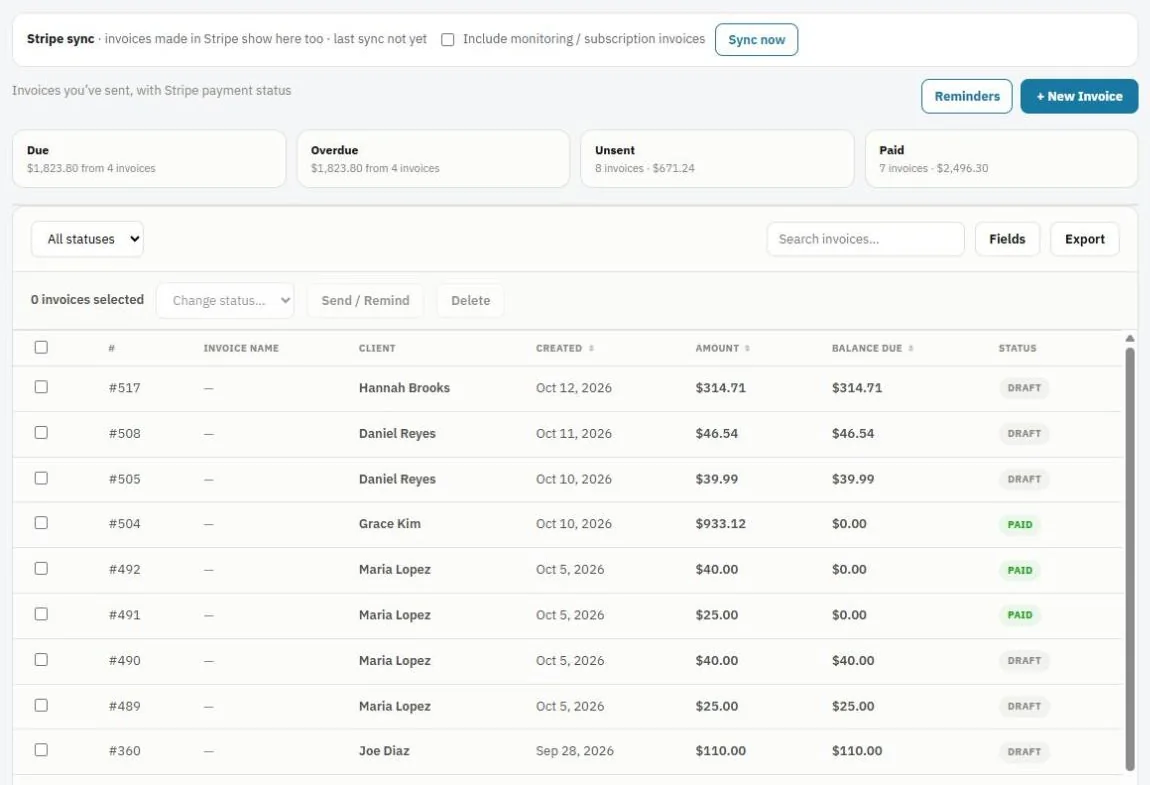The image size is (1150, 785).
Task: Select invoice #491 checkbox
Action: coord(41,613)
